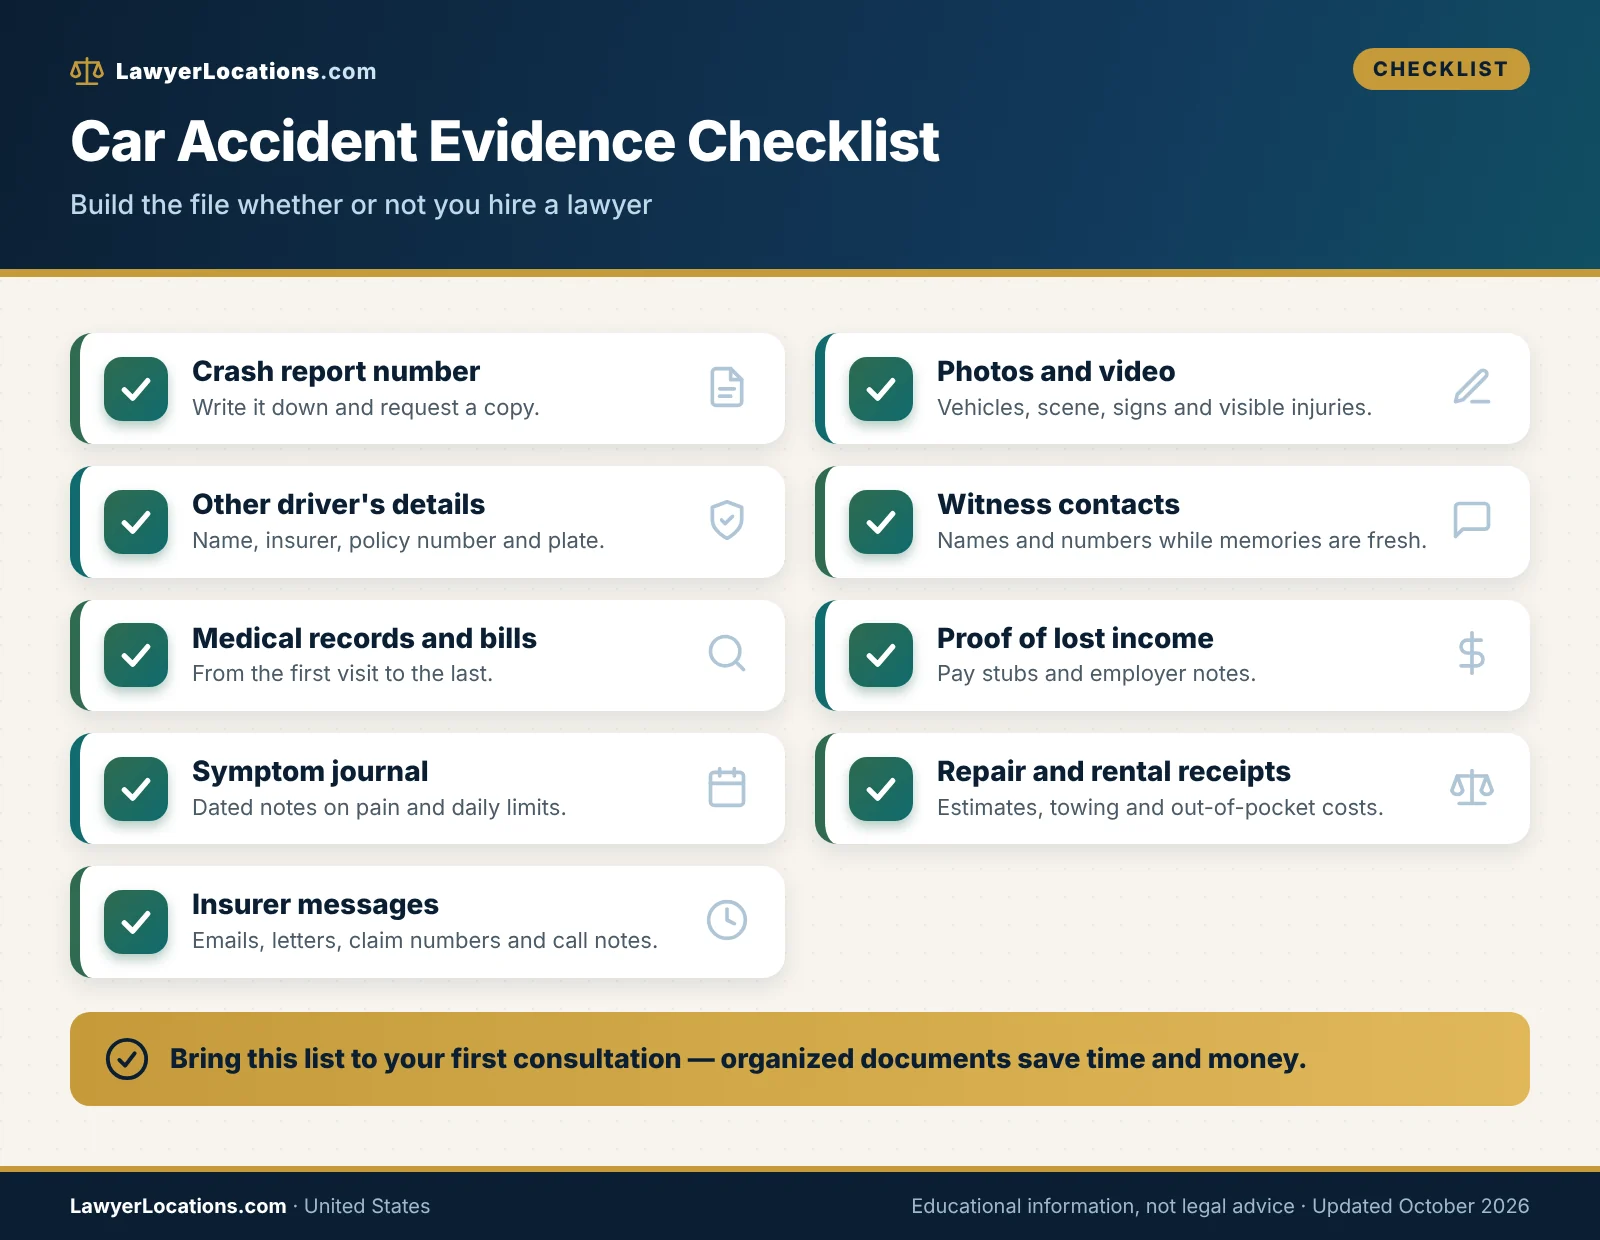
Task: Click the subtitle 'Build the file whether or not you hire a lawyer'
Action: click(361, 205)
